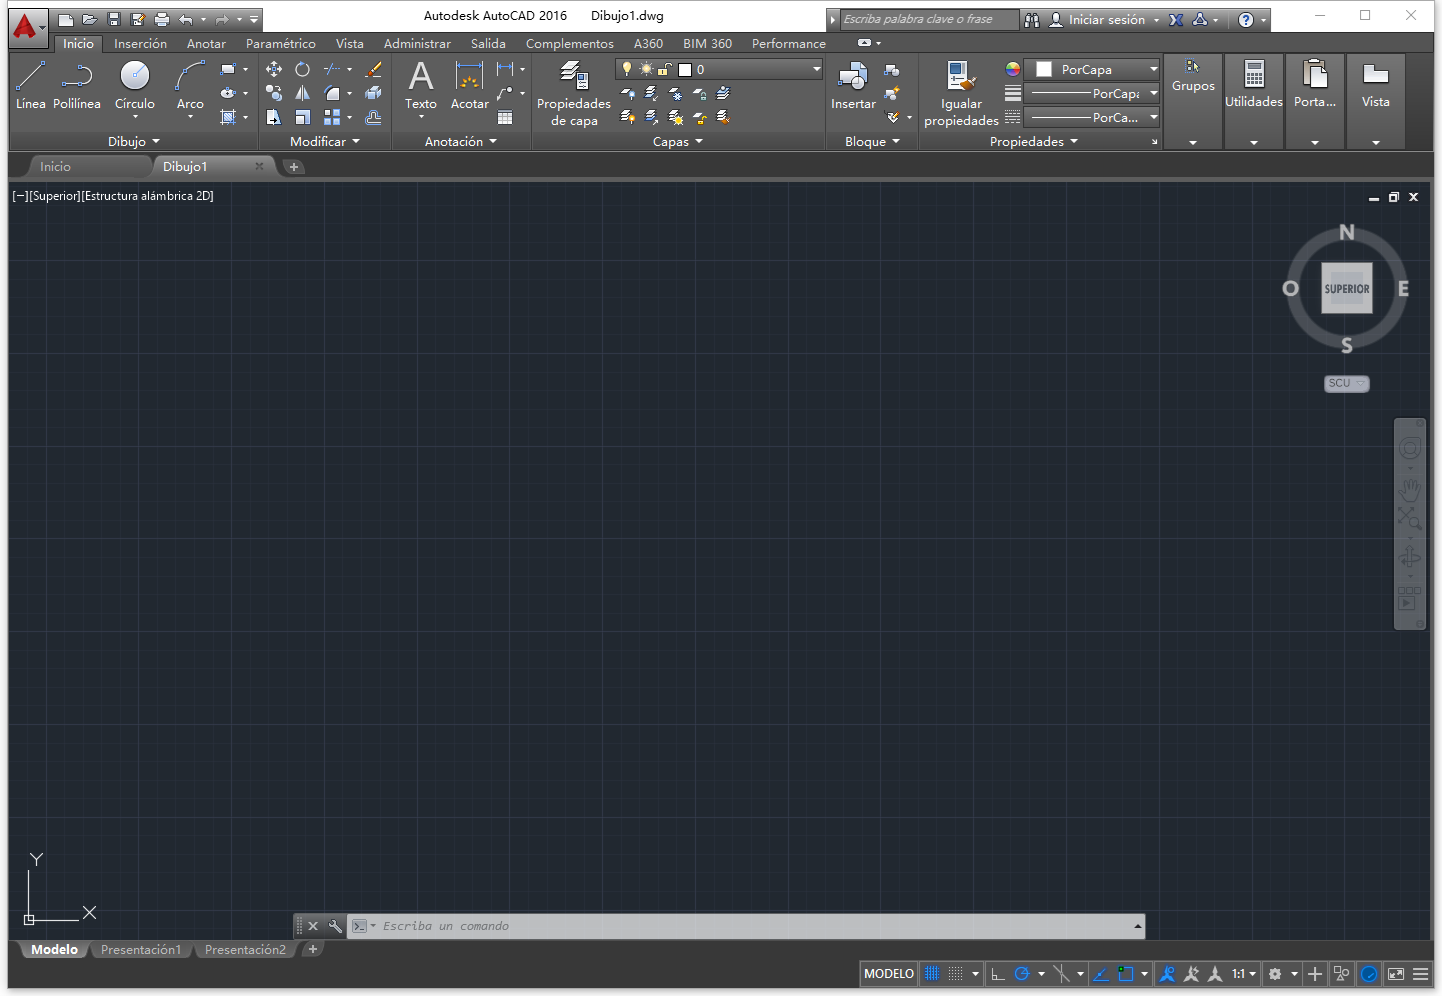Viewport: 1442px width, 996px height.
Task: Click the Insertar block icon
Action: tap(853, 85)
